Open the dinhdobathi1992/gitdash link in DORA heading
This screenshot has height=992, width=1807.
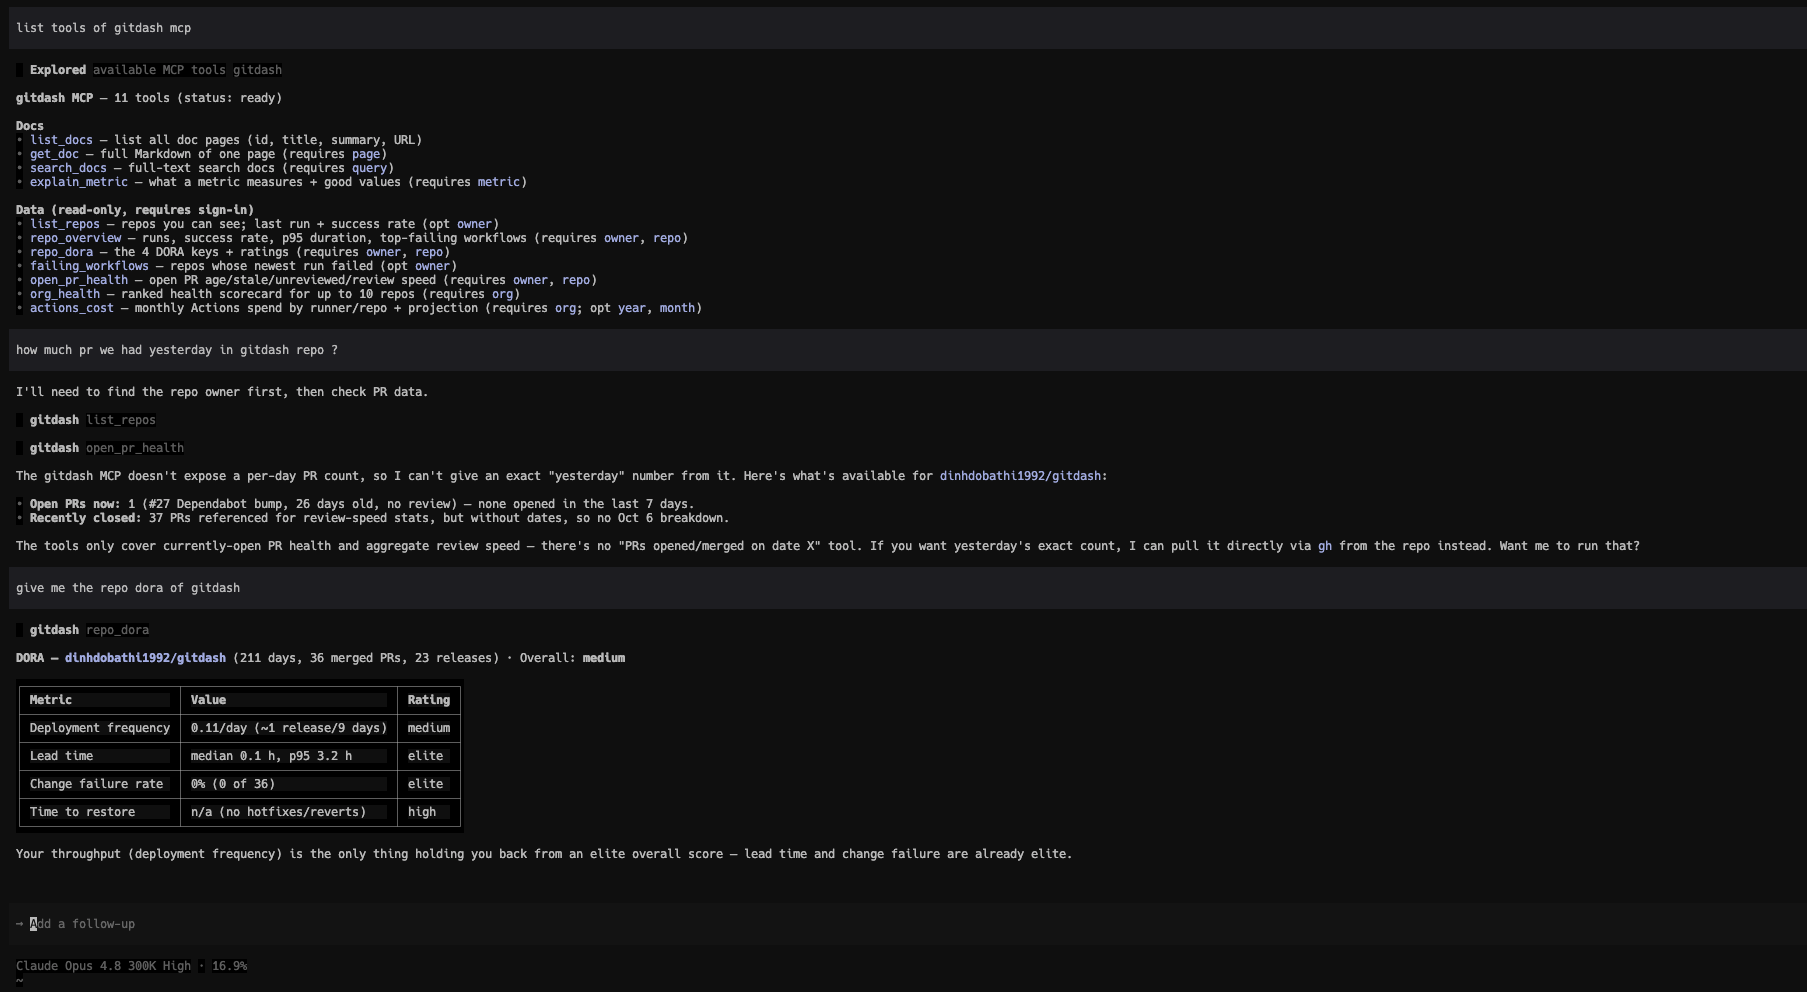[145, 658]
